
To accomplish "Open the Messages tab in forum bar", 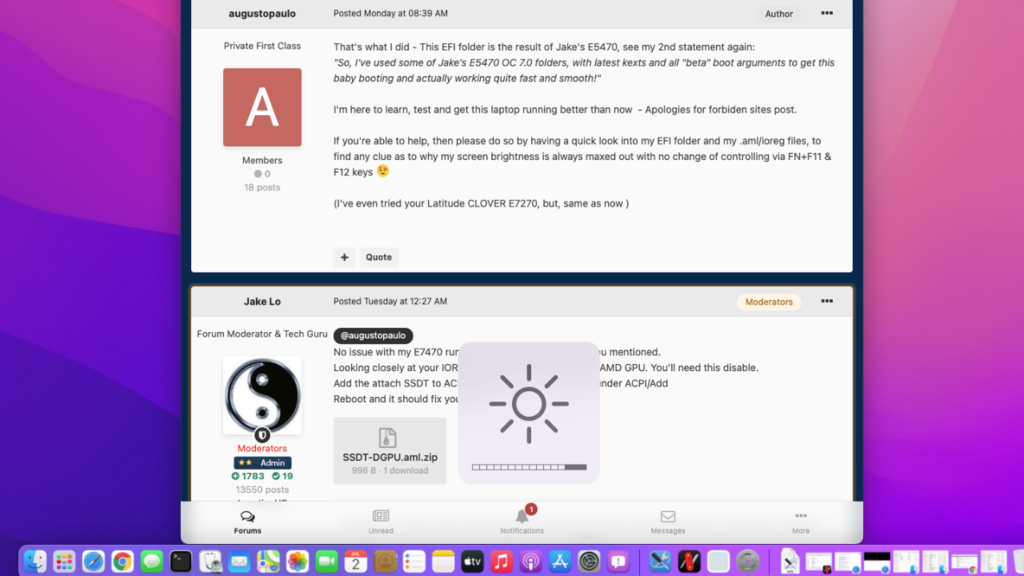I will [x=667, y=522].
